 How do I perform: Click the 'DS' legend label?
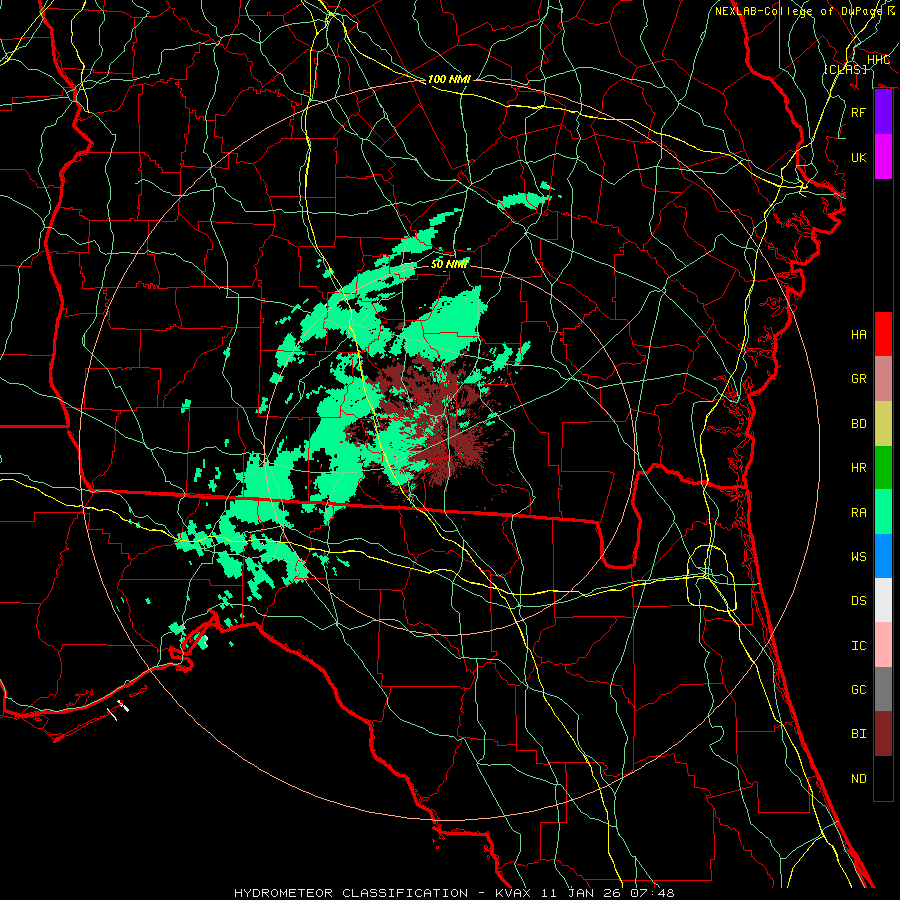coord(859,601)
